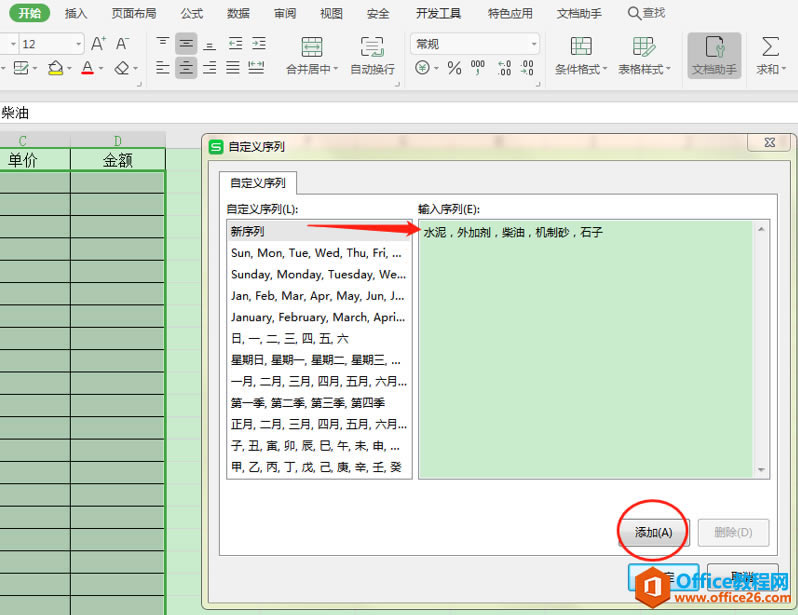Screen dimensions: 798x615
Task: Open the 数据 ribbon tab
Action: click(238, 14)
